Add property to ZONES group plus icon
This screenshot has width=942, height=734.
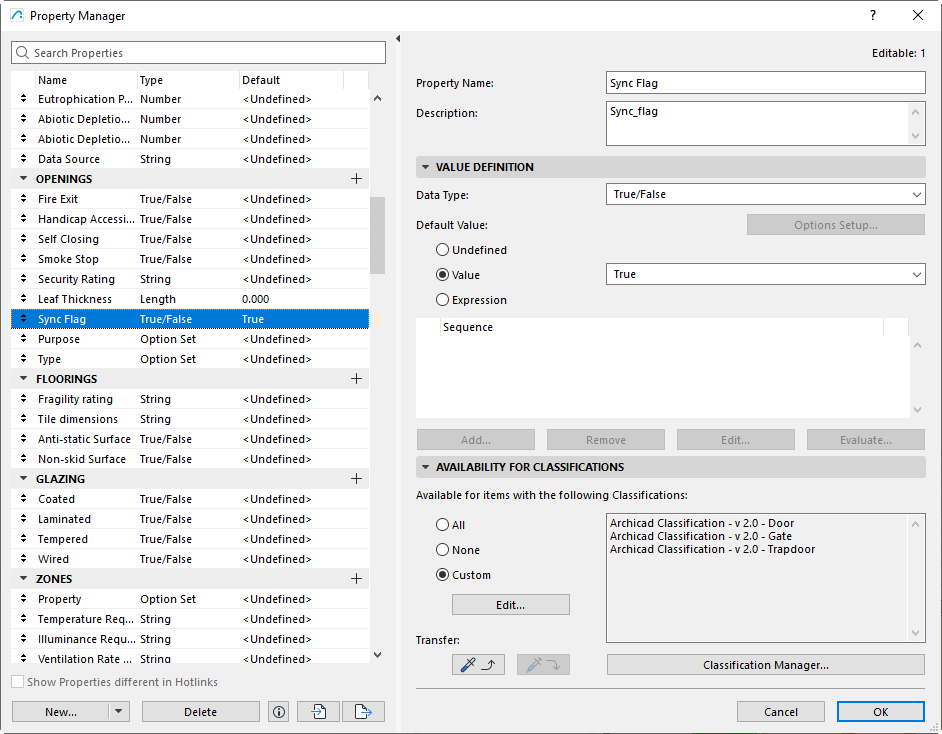356,579
